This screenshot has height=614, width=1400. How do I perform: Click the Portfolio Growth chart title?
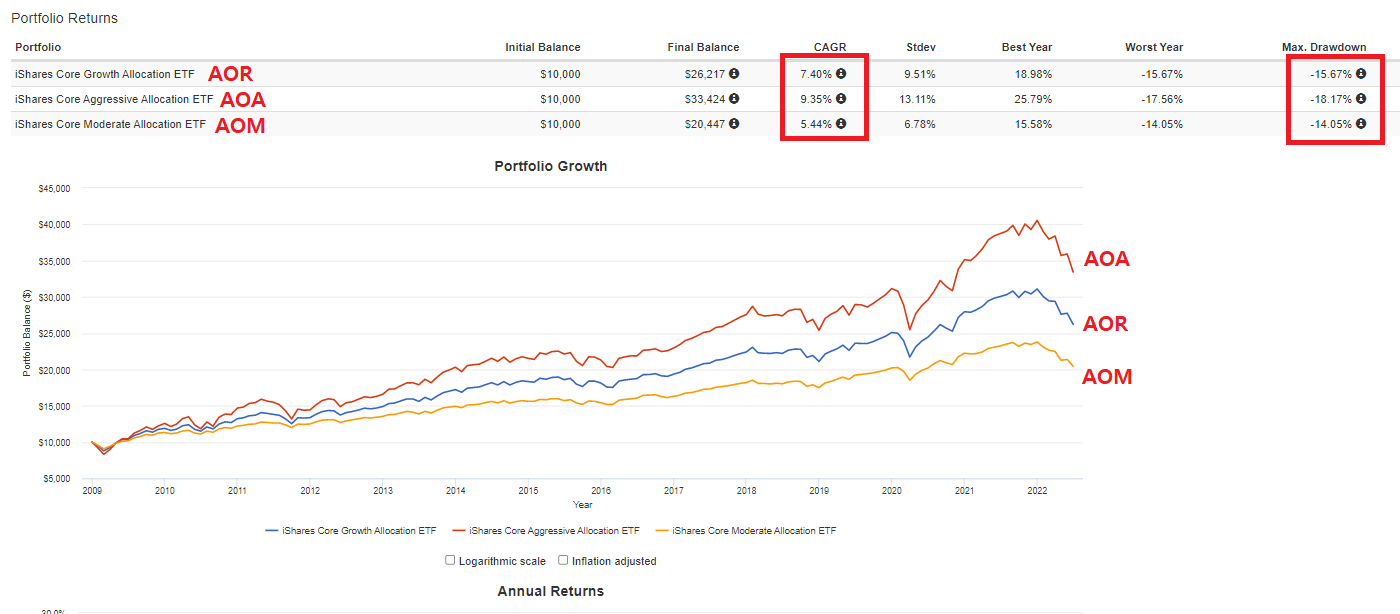[551, 166]
